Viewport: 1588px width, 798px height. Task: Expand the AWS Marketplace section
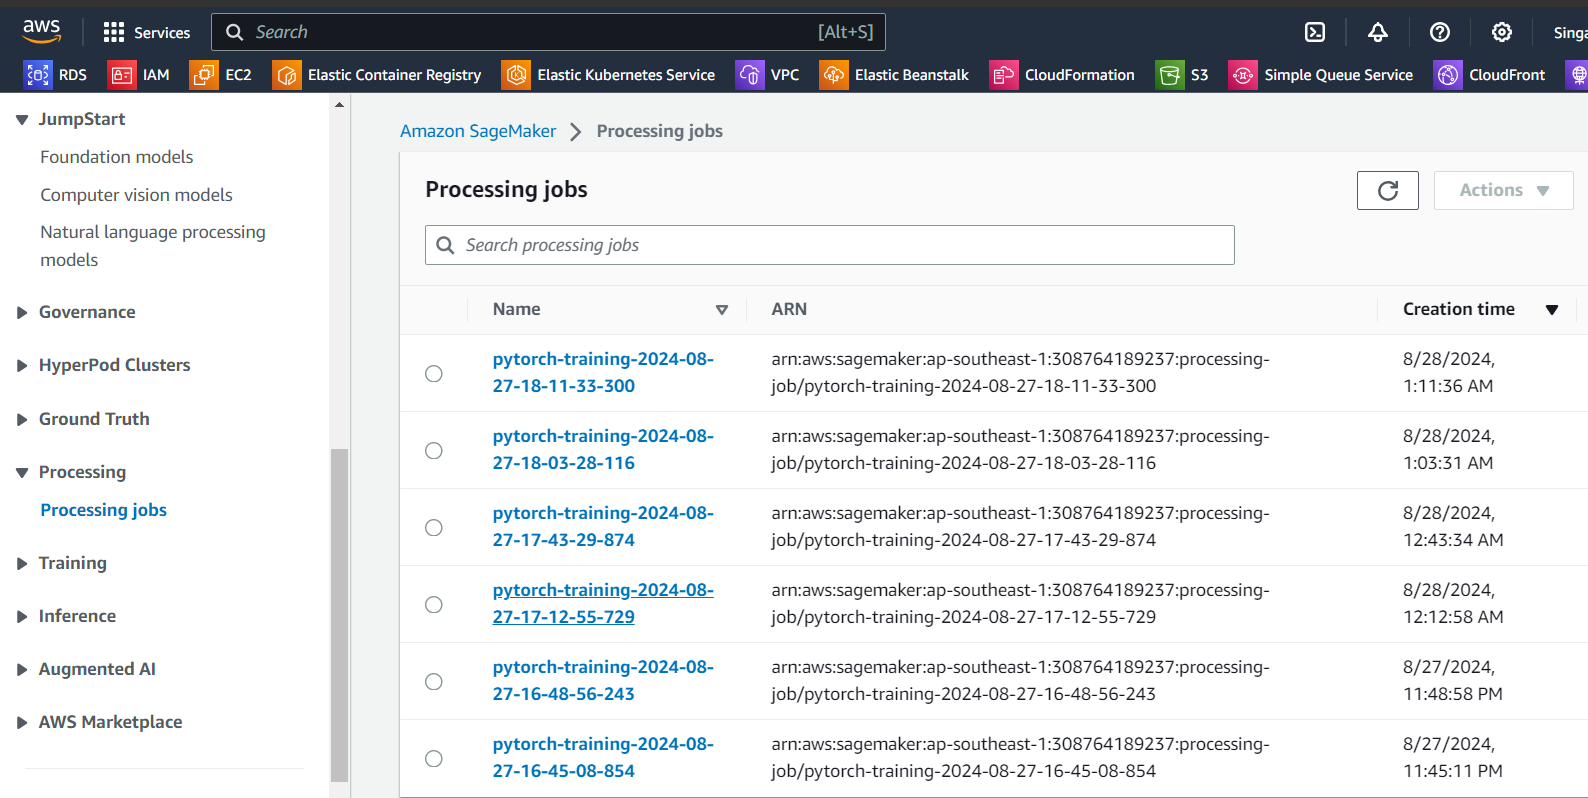coord(22,723)
